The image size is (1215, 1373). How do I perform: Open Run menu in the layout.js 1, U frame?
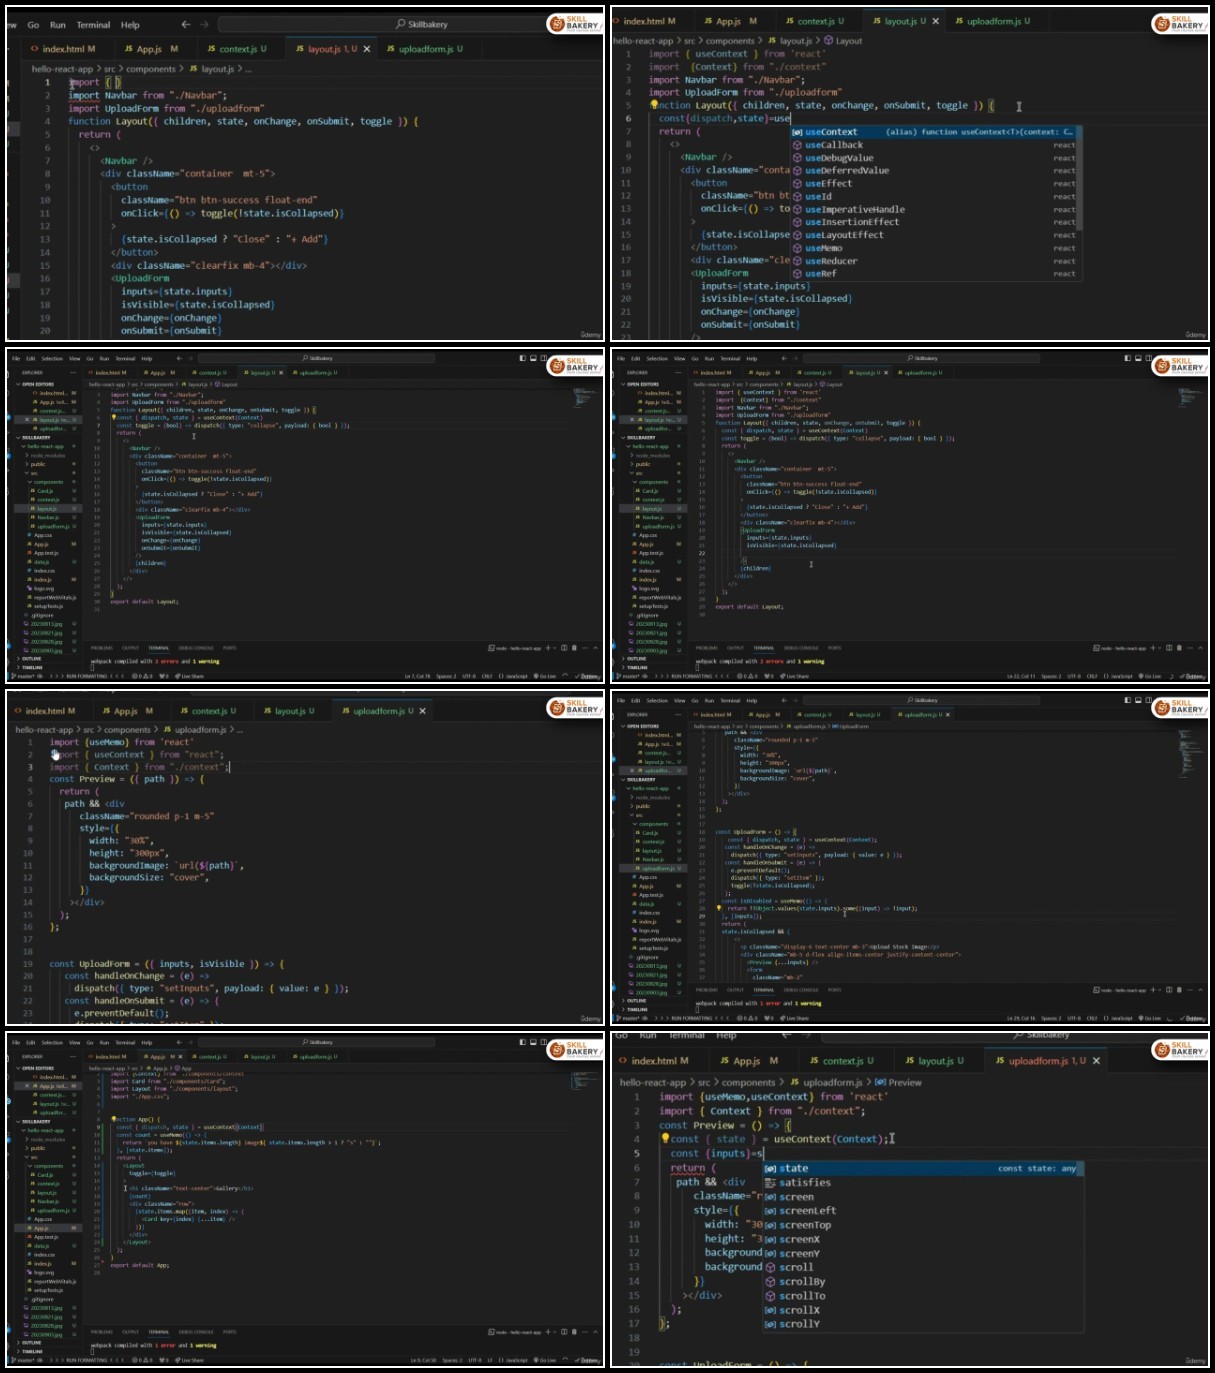pos(58,25)
